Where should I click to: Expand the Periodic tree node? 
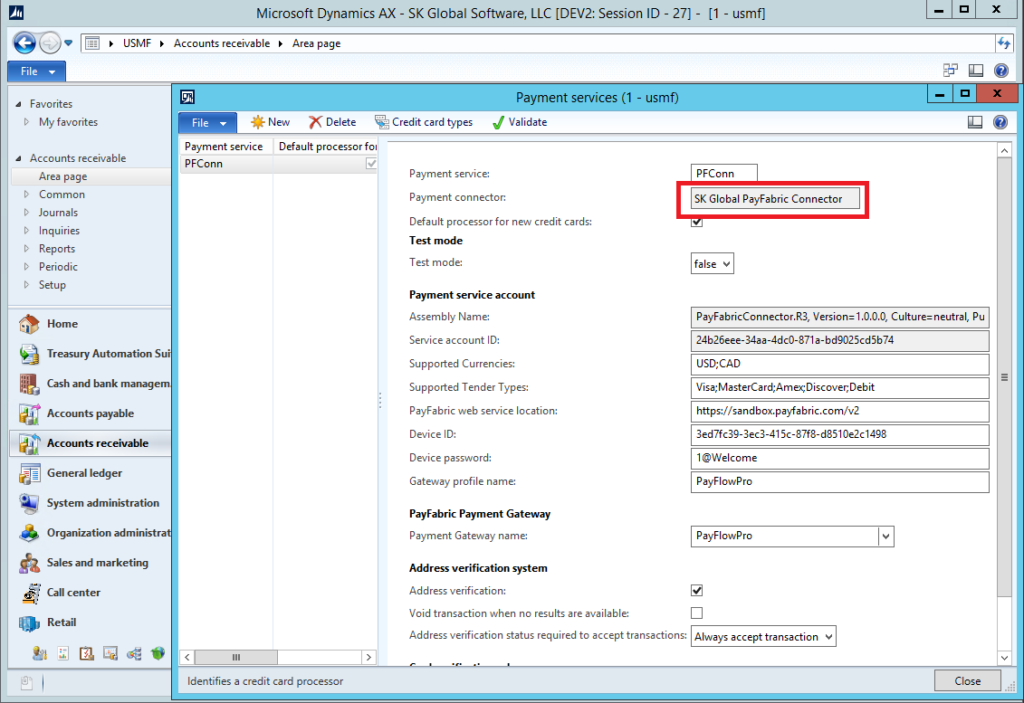pyautogui.click(x=27, y=267)
